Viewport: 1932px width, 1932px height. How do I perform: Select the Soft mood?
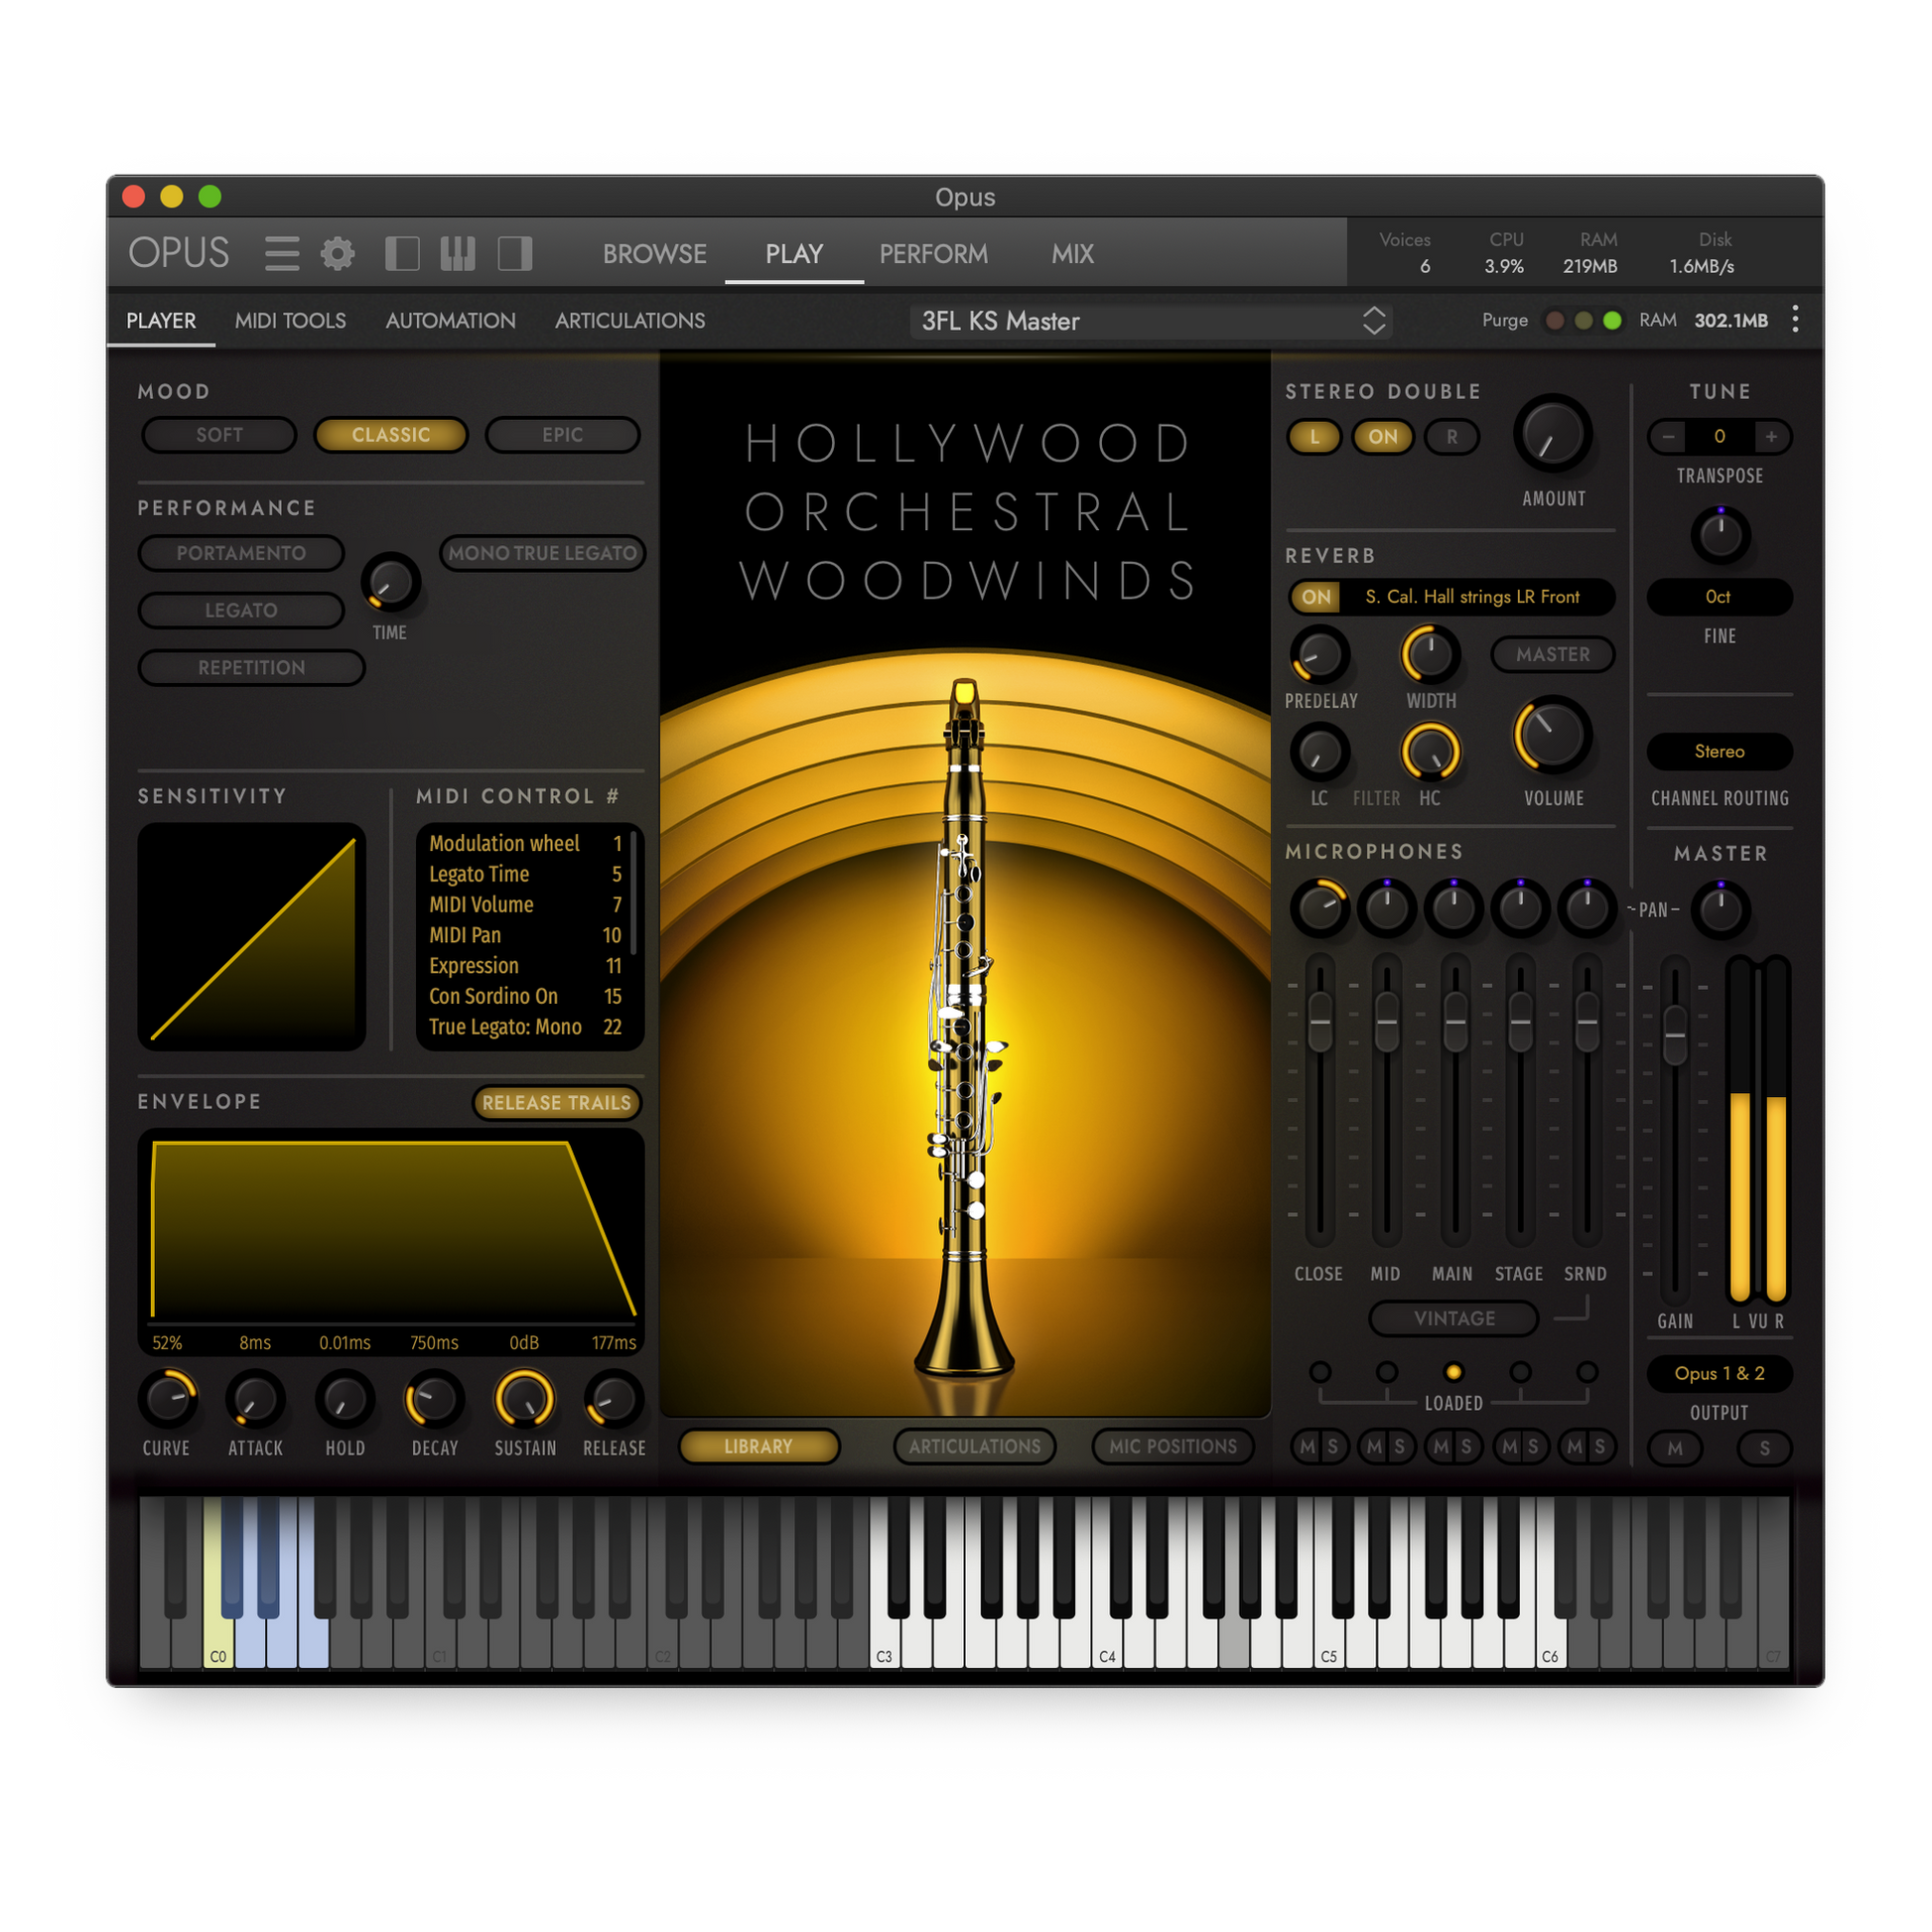coord(219,435)
